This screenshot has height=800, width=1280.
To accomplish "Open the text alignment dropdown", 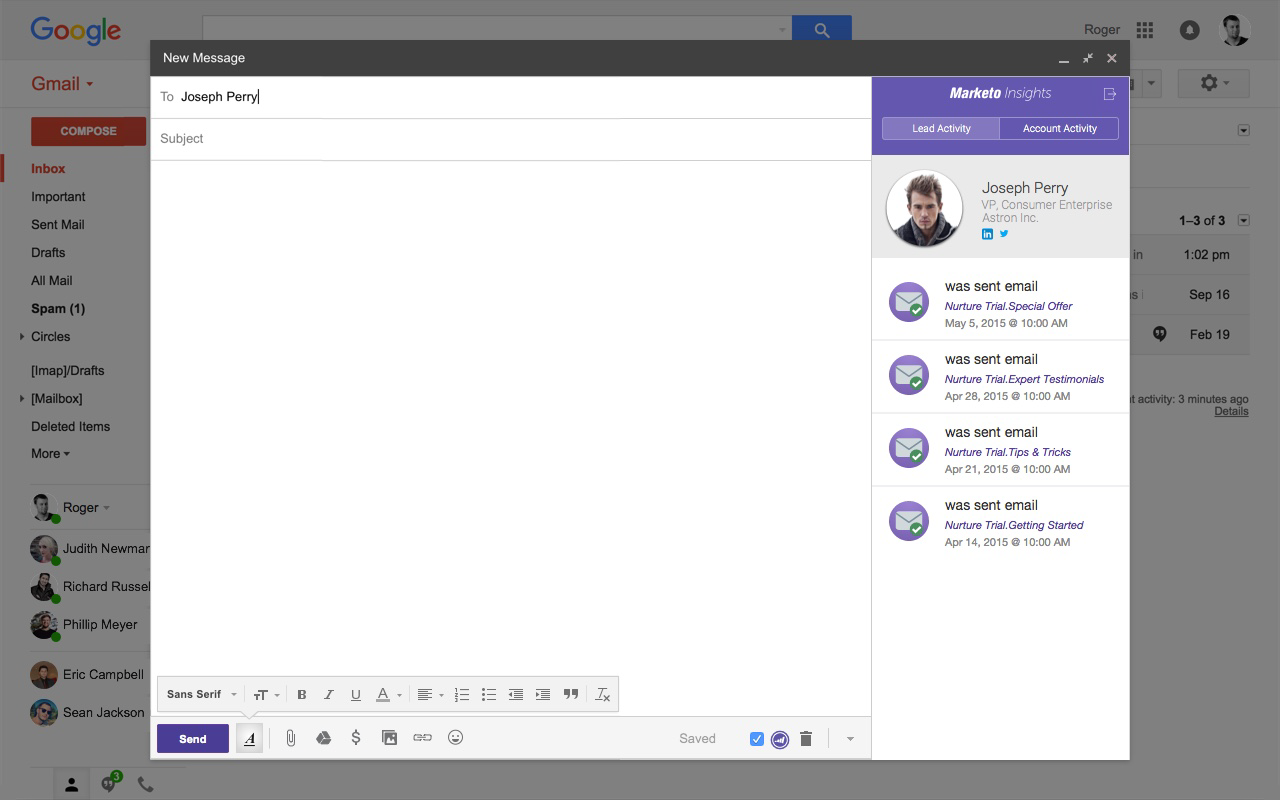I will (430, 694).
